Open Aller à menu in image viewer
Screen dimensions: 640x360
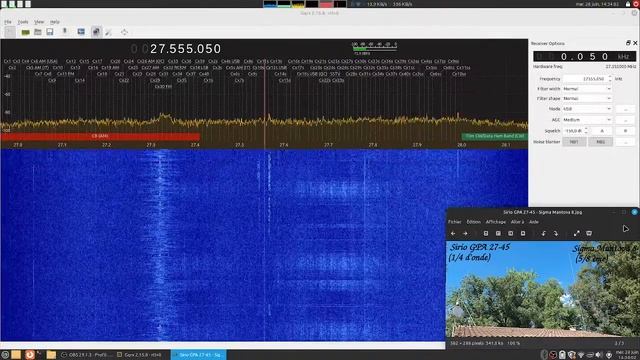pos(517,222)
